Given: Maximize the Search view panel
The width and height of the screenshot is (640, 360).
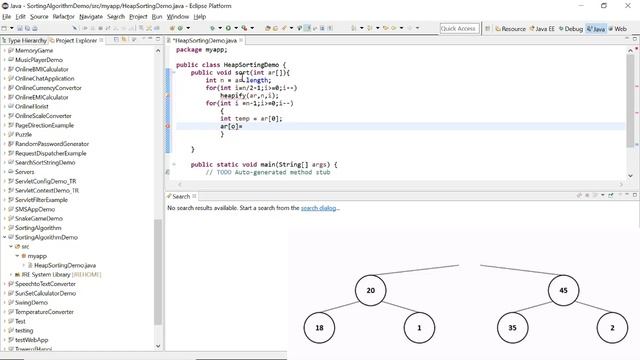Looking at the screenshot, I should (635, 195).
